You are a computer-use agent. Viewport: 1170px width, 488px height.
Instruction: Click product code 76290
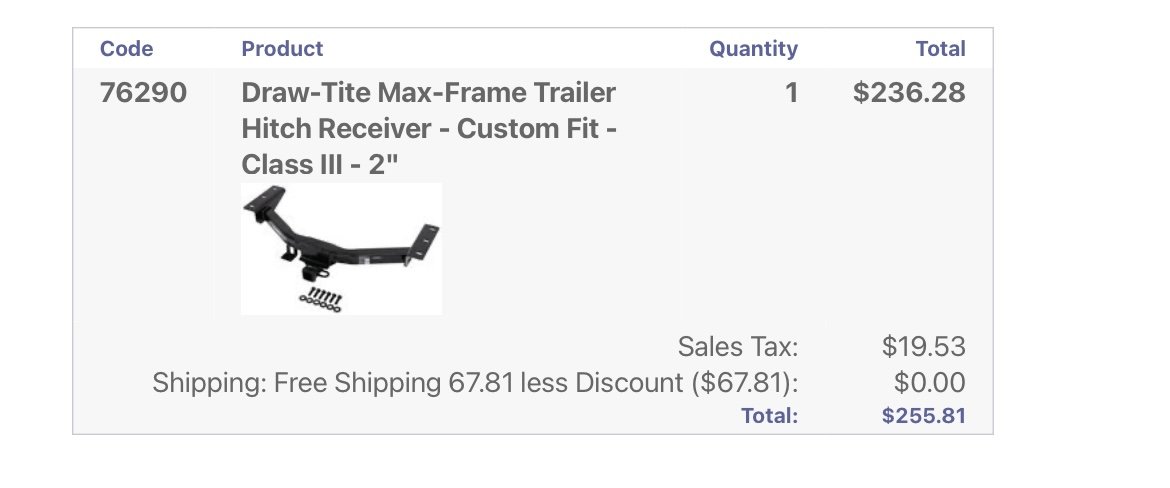coord(143,93)
